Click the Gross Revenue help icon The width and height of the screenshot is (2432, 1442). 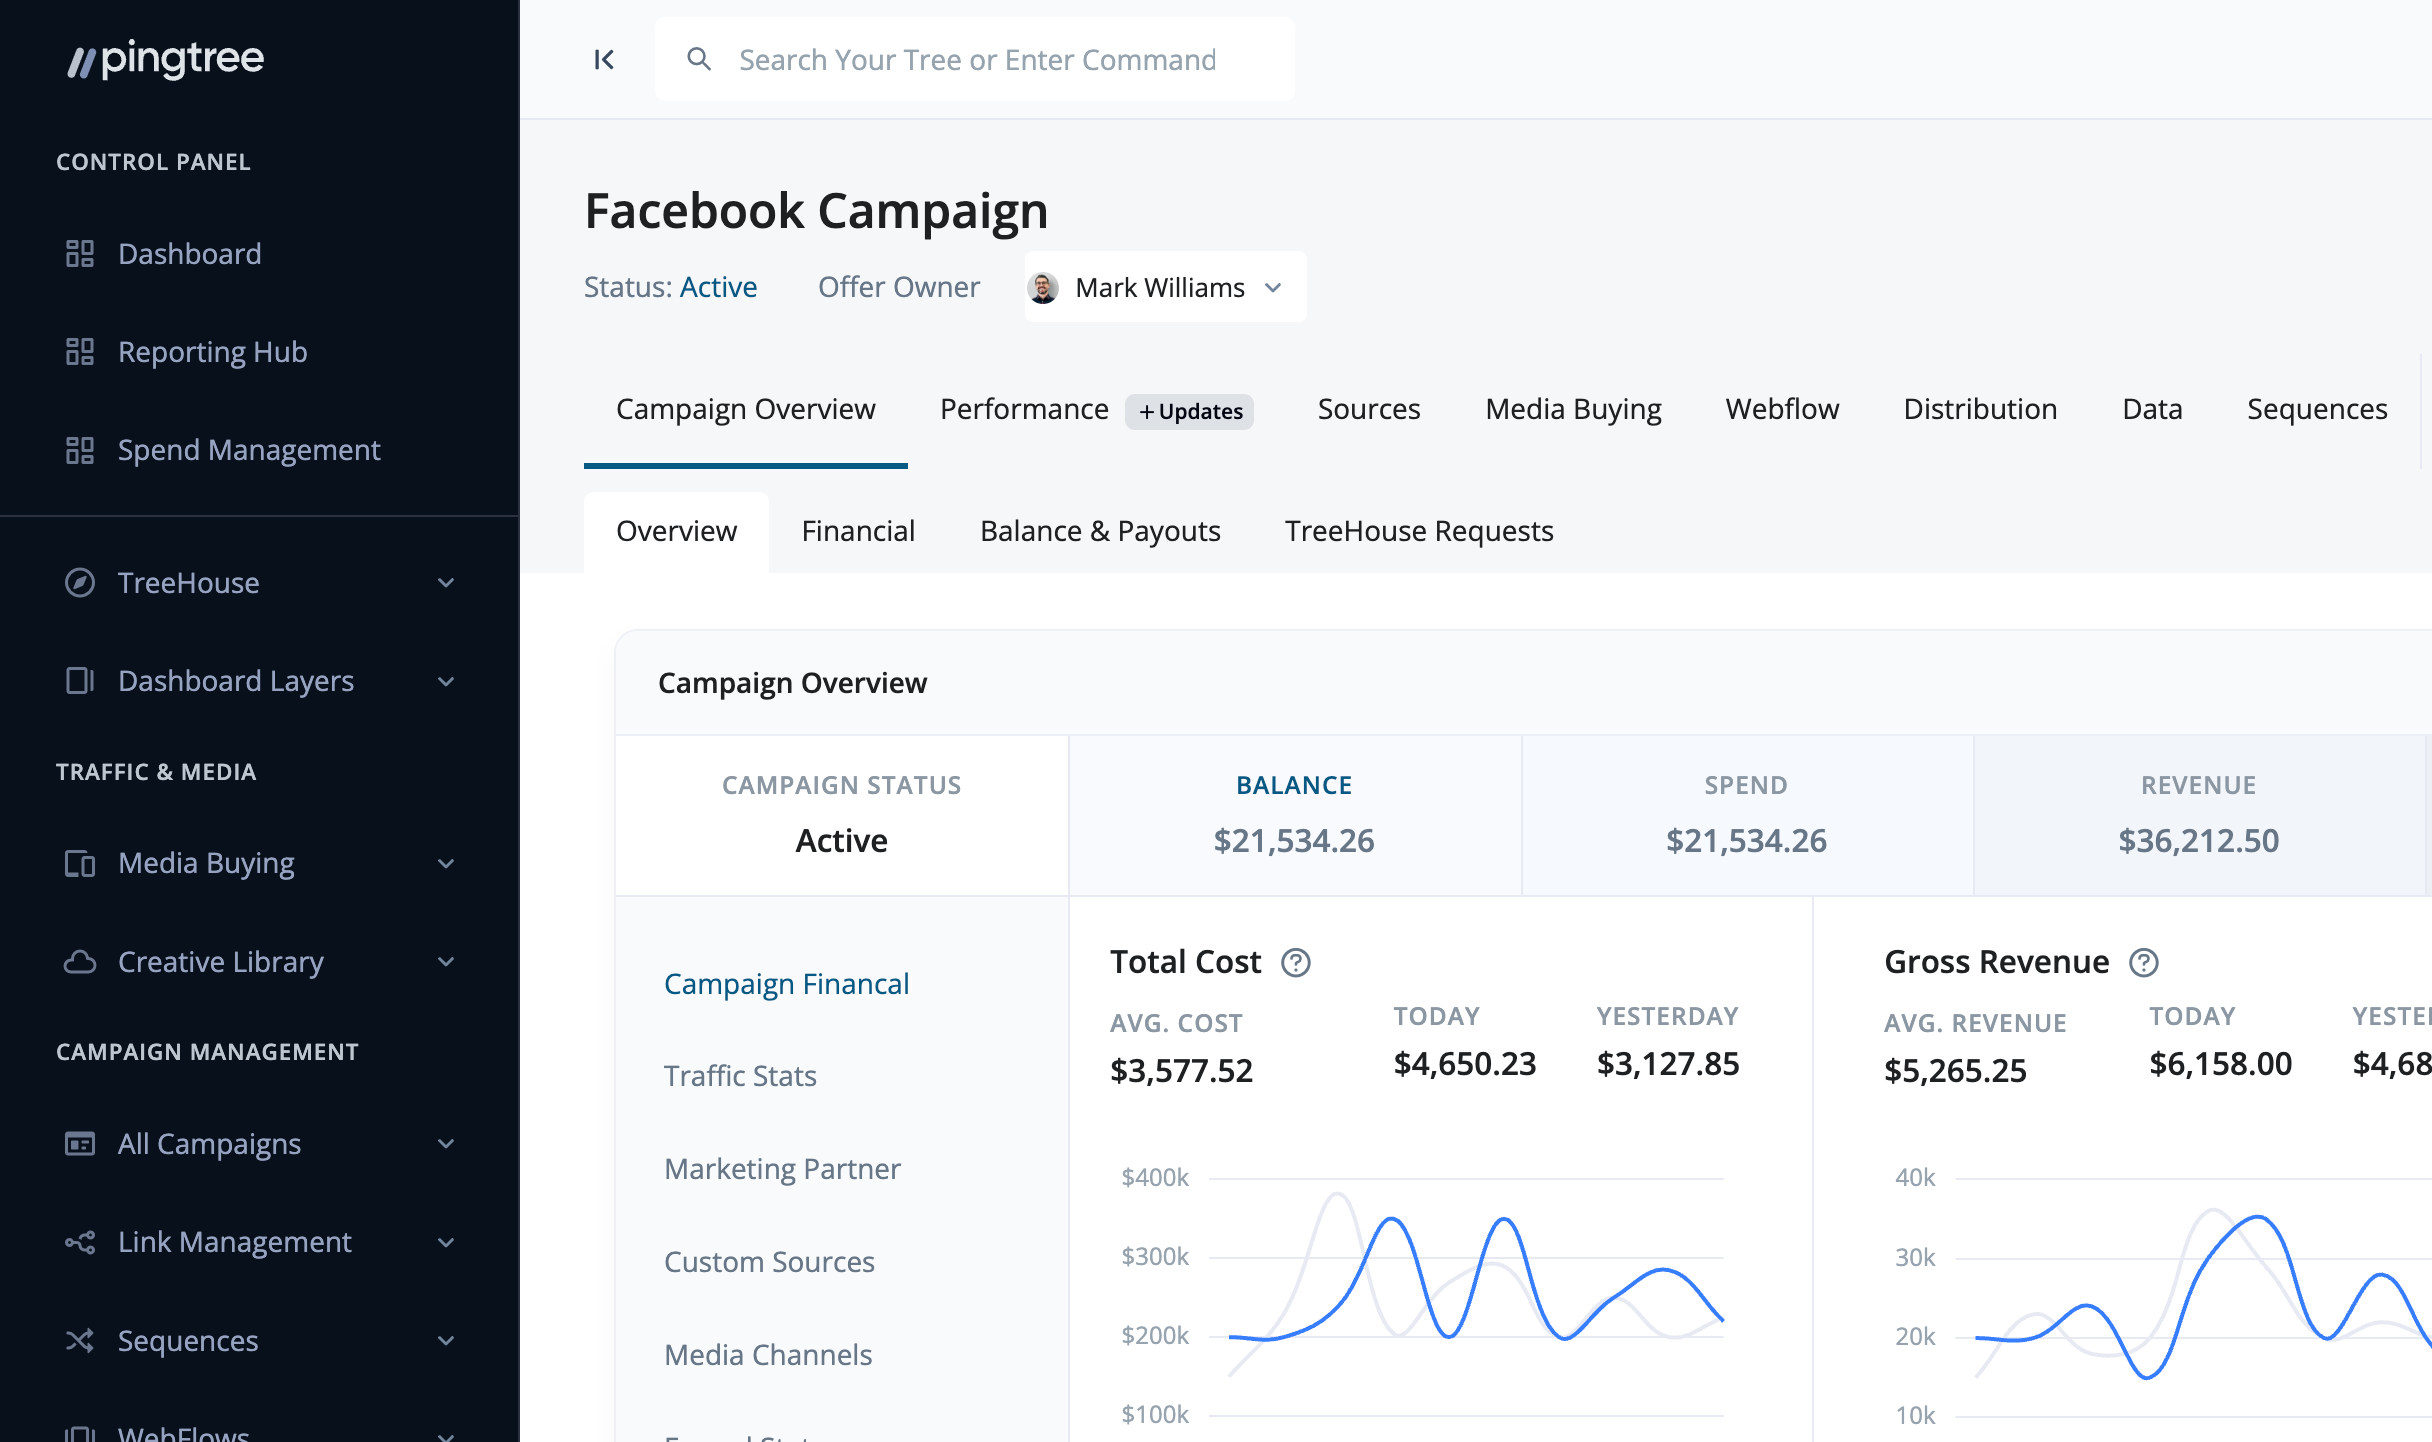(x=2144, y=963)
